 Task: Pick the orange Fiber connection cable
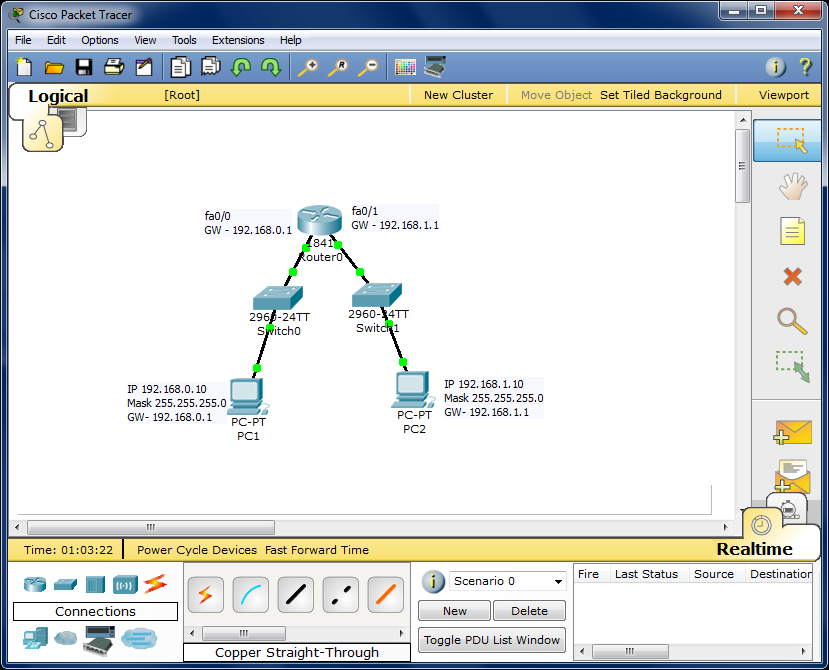(385, 594)
